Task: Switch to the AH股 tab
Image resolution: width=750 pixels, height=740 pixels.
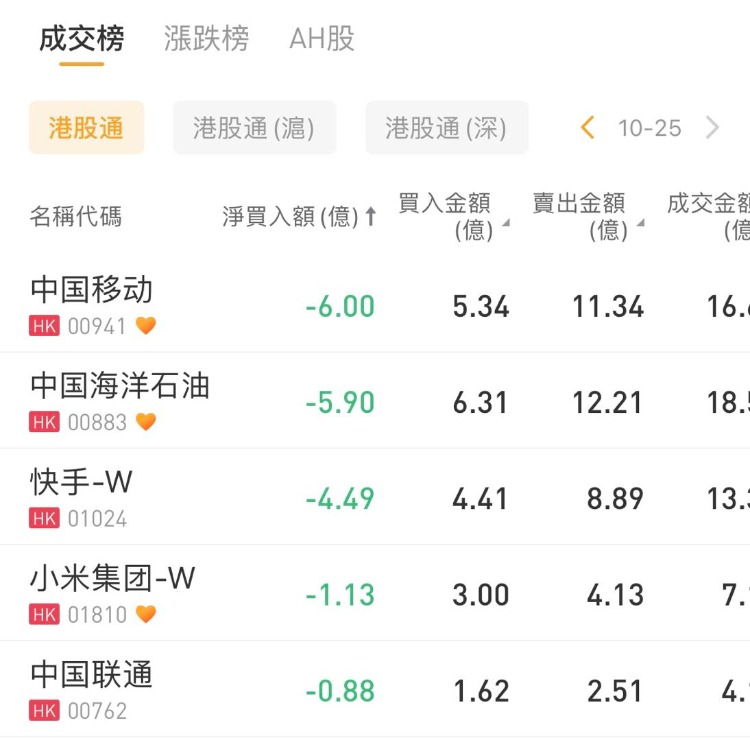Action: pyautogui.click(x=322, y=39)
